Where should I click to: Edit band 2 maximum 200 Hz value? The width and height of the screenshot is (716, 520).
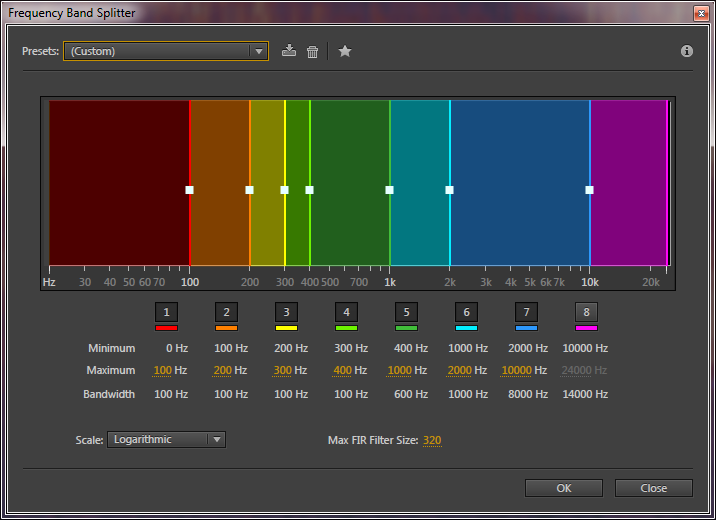220,370
